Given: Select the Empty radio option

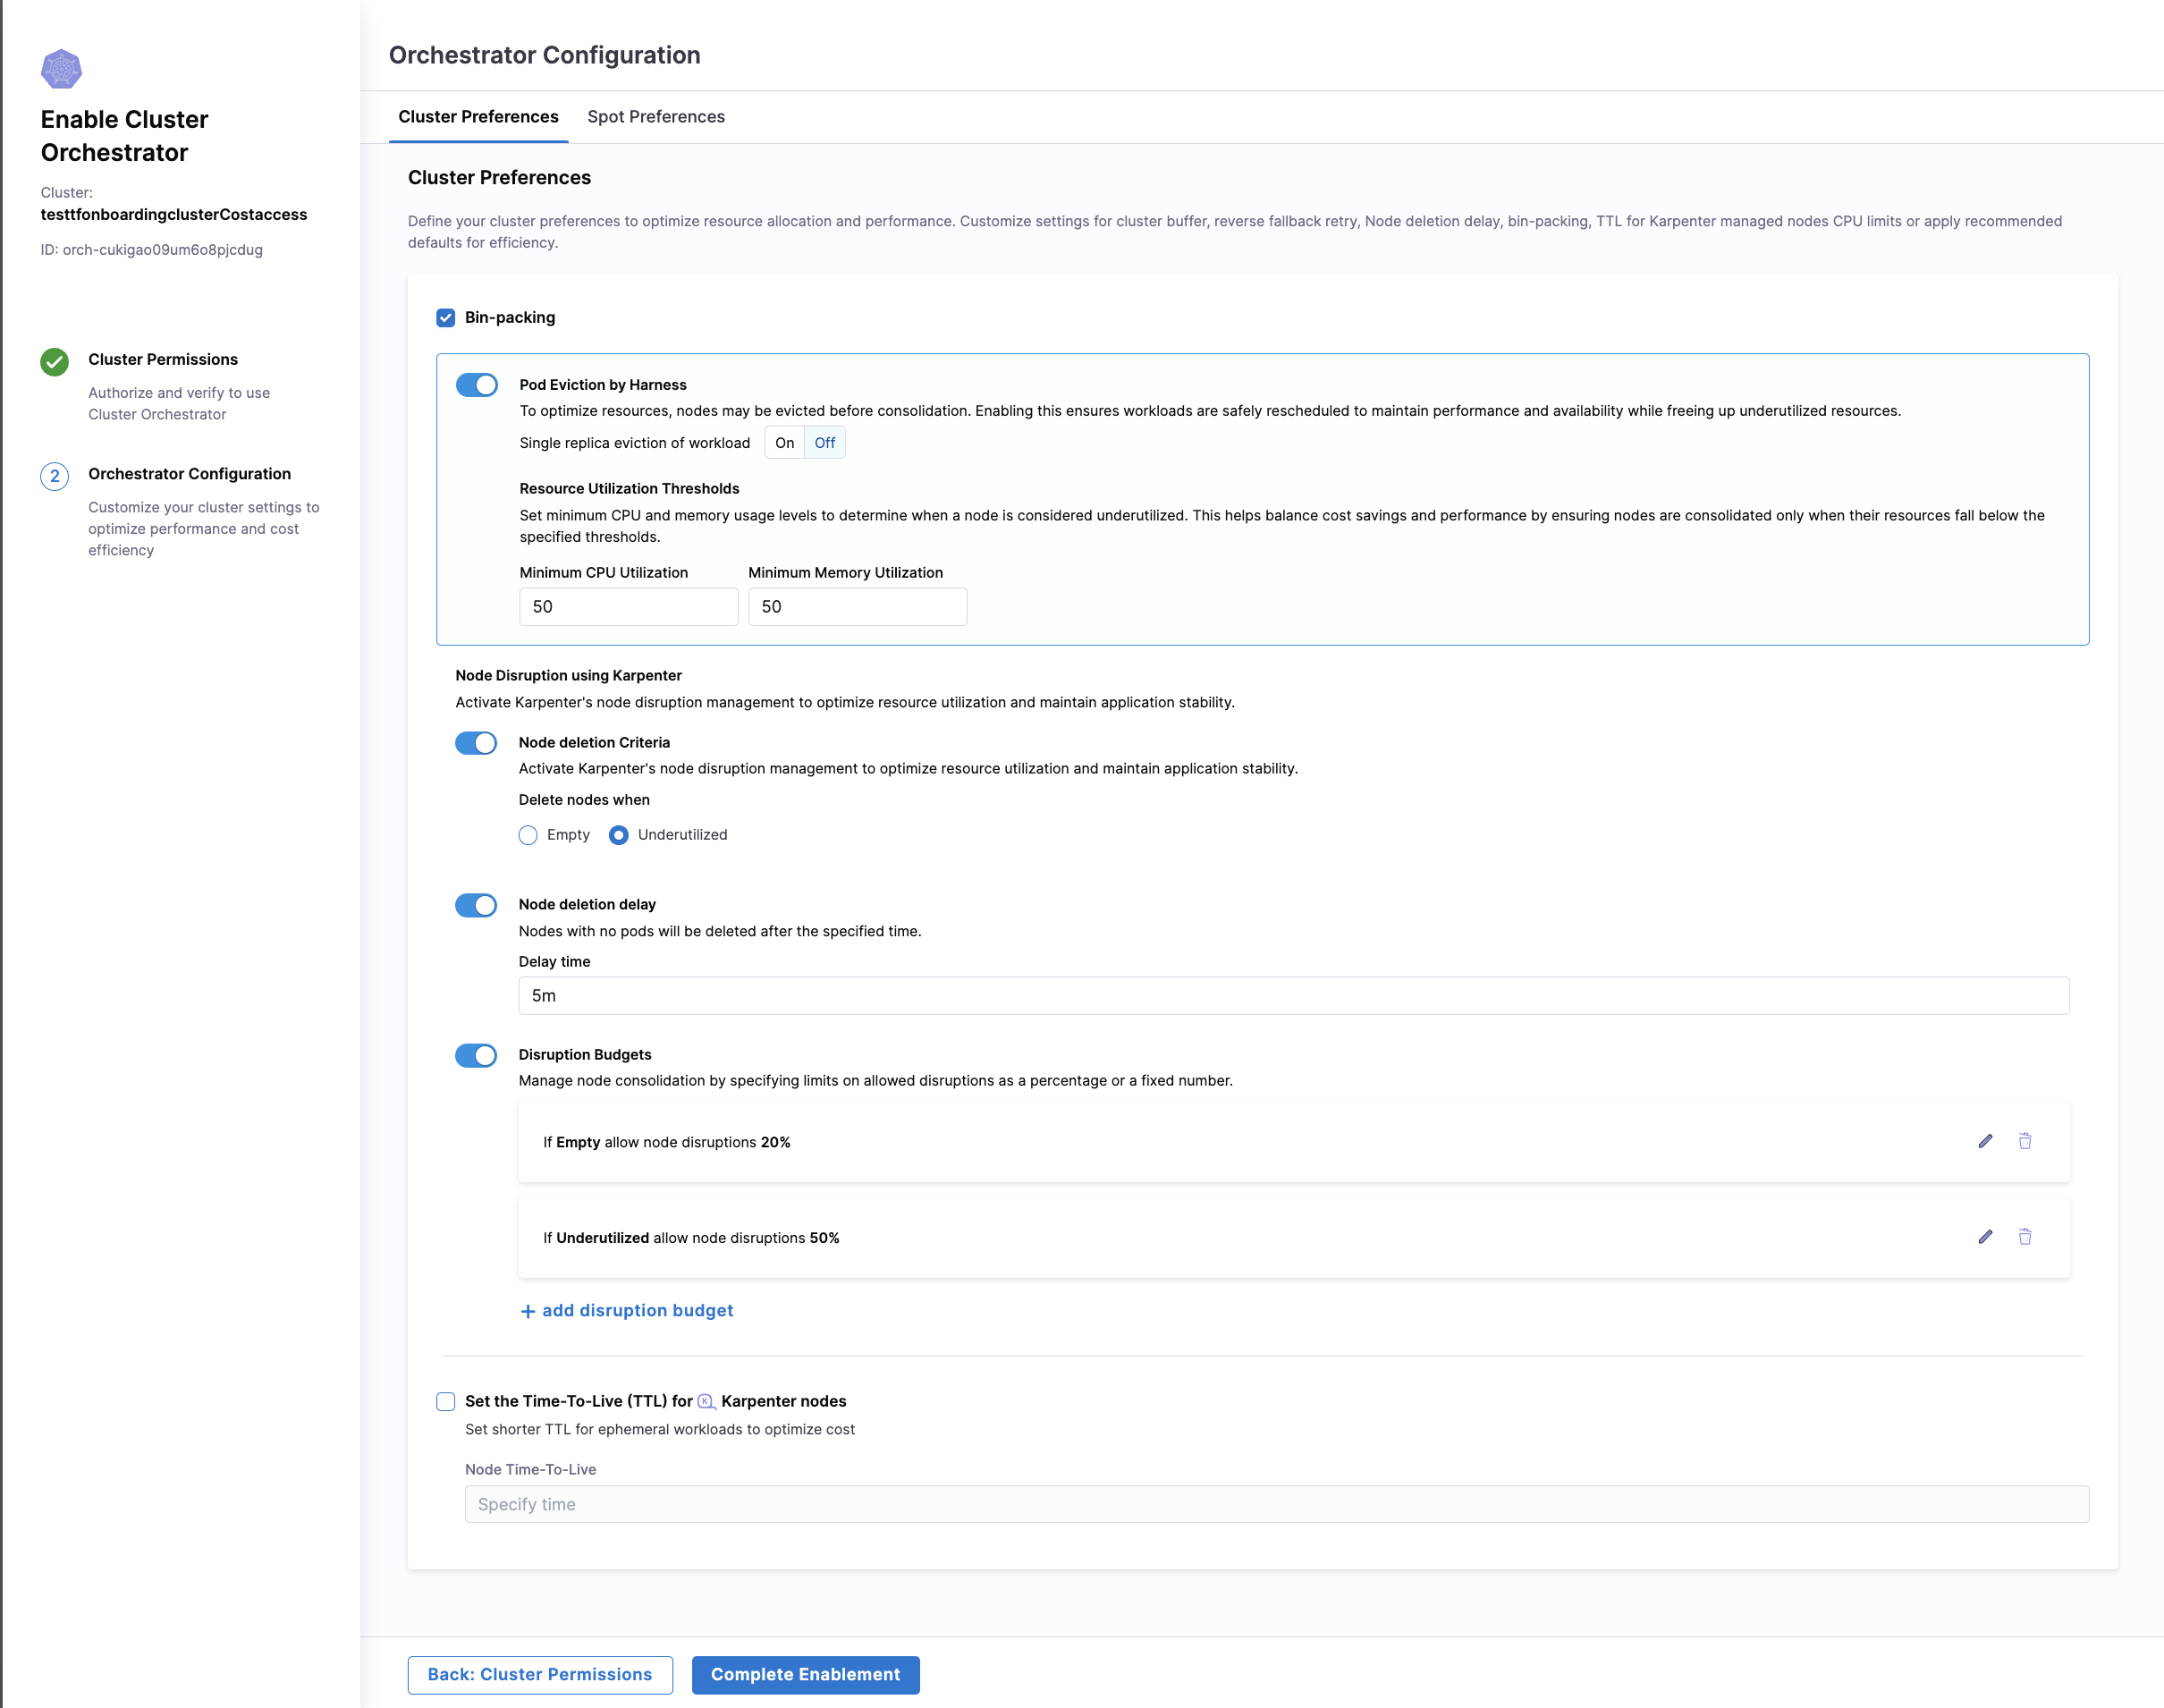Looking at the screenshot, I should coord(528,835).
